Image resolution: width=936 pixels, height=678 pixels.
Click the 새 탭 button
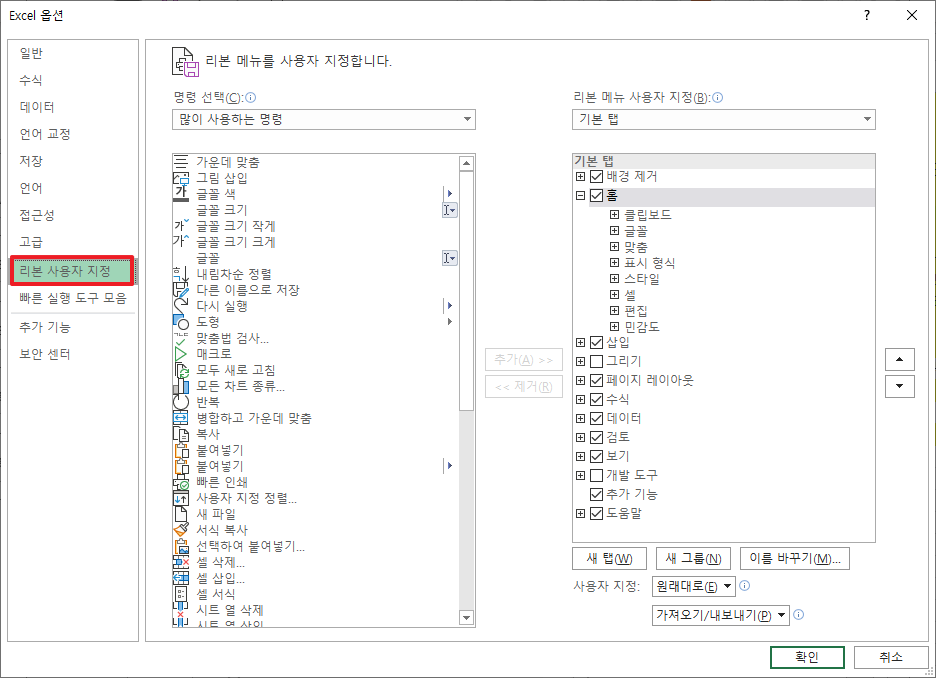(609, 559)
